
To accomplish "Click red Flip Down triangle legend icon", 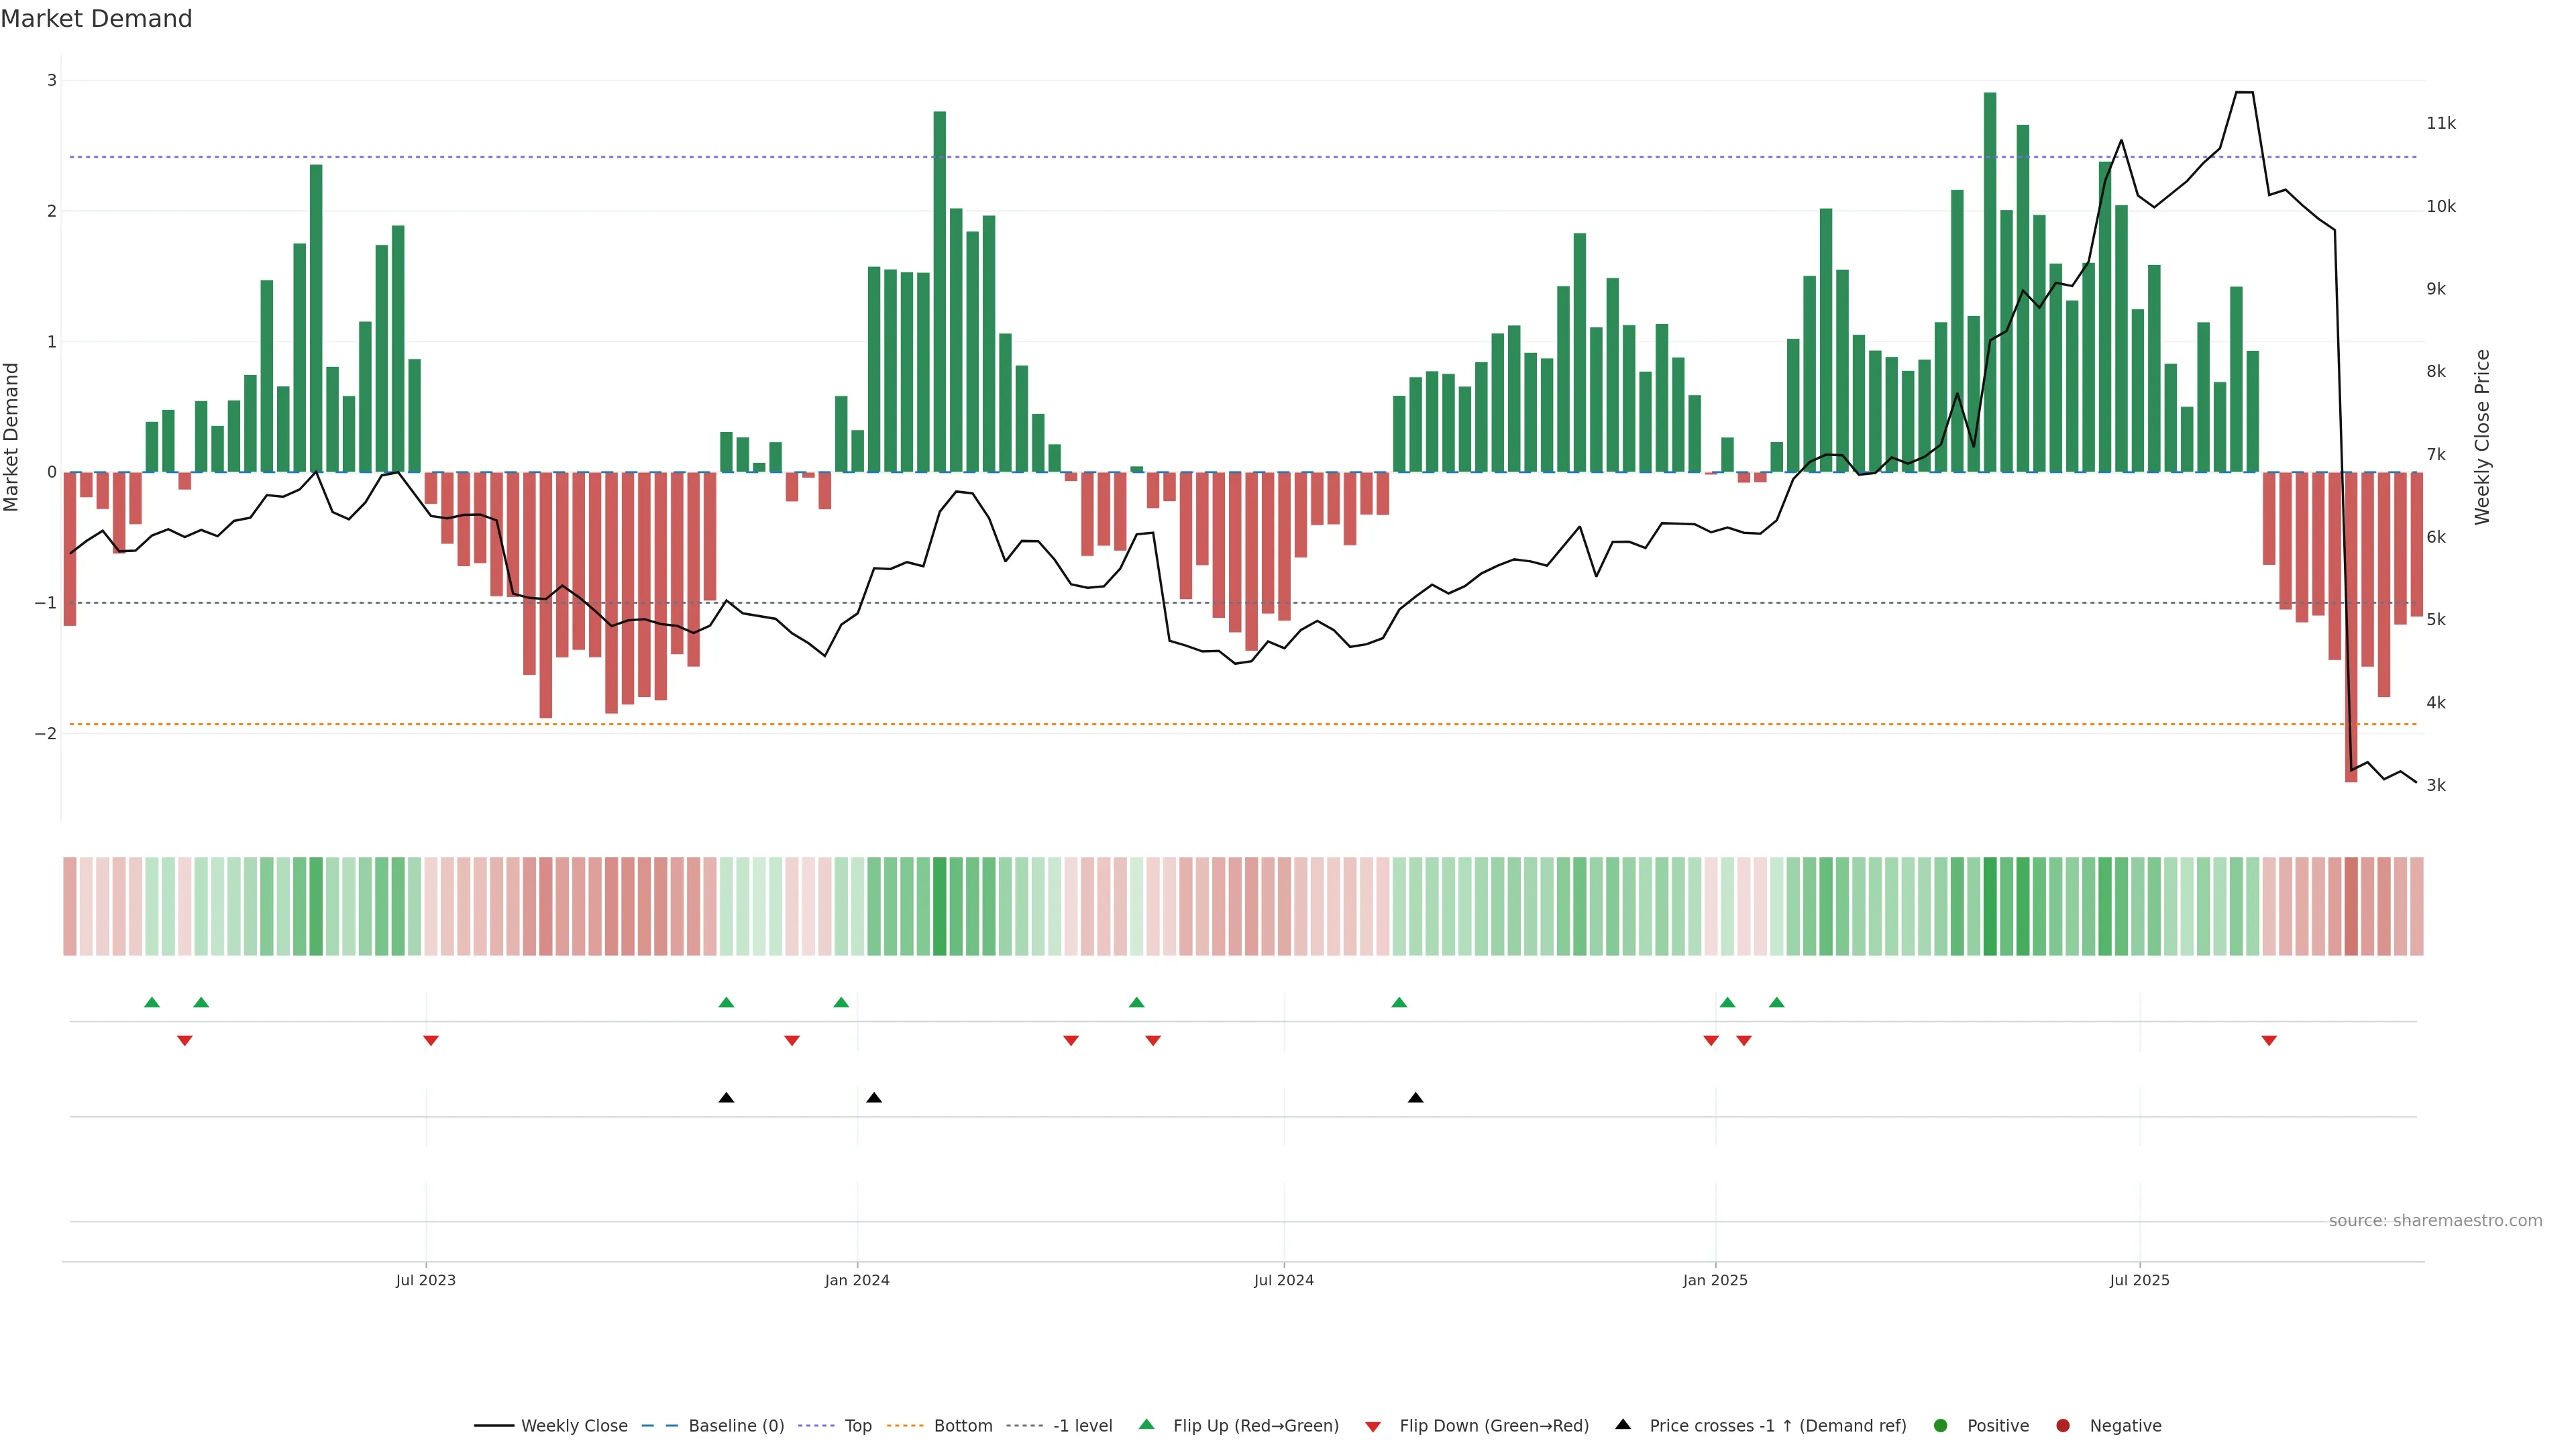I will click(1373, 1427).
